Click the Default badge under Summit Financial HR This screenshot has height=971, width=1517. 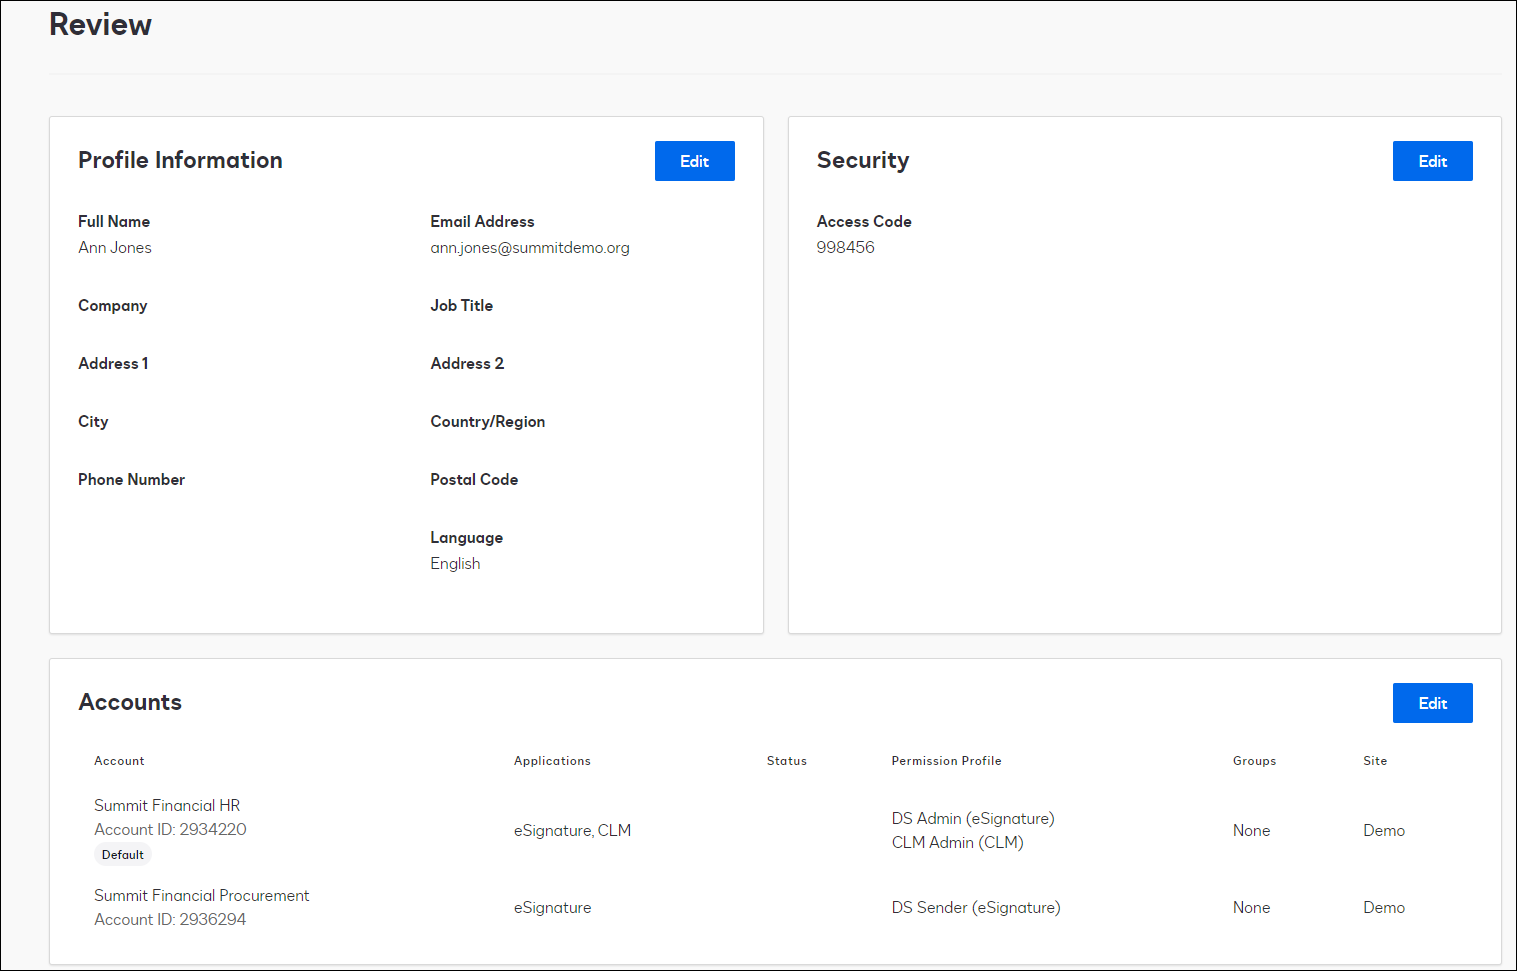[x=123, y=855]
